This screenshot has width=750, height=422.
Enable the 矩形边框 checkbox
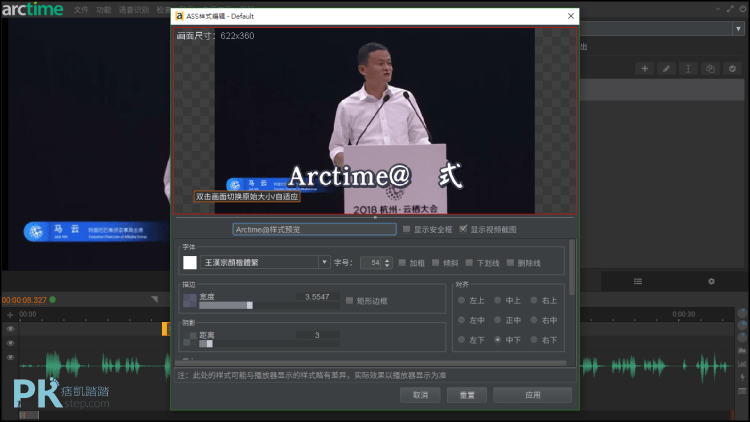coord(350,300)
